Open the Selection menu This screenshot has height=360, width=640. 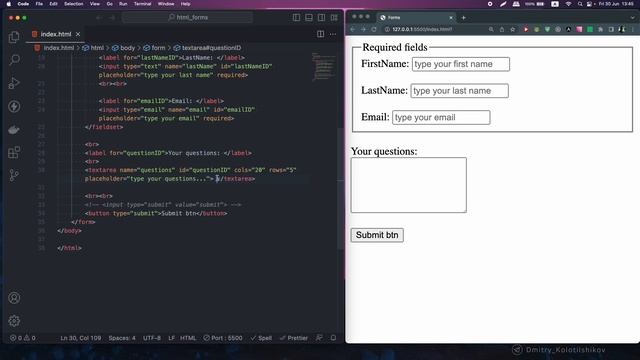pyautogui.click(x=73, y=4)
